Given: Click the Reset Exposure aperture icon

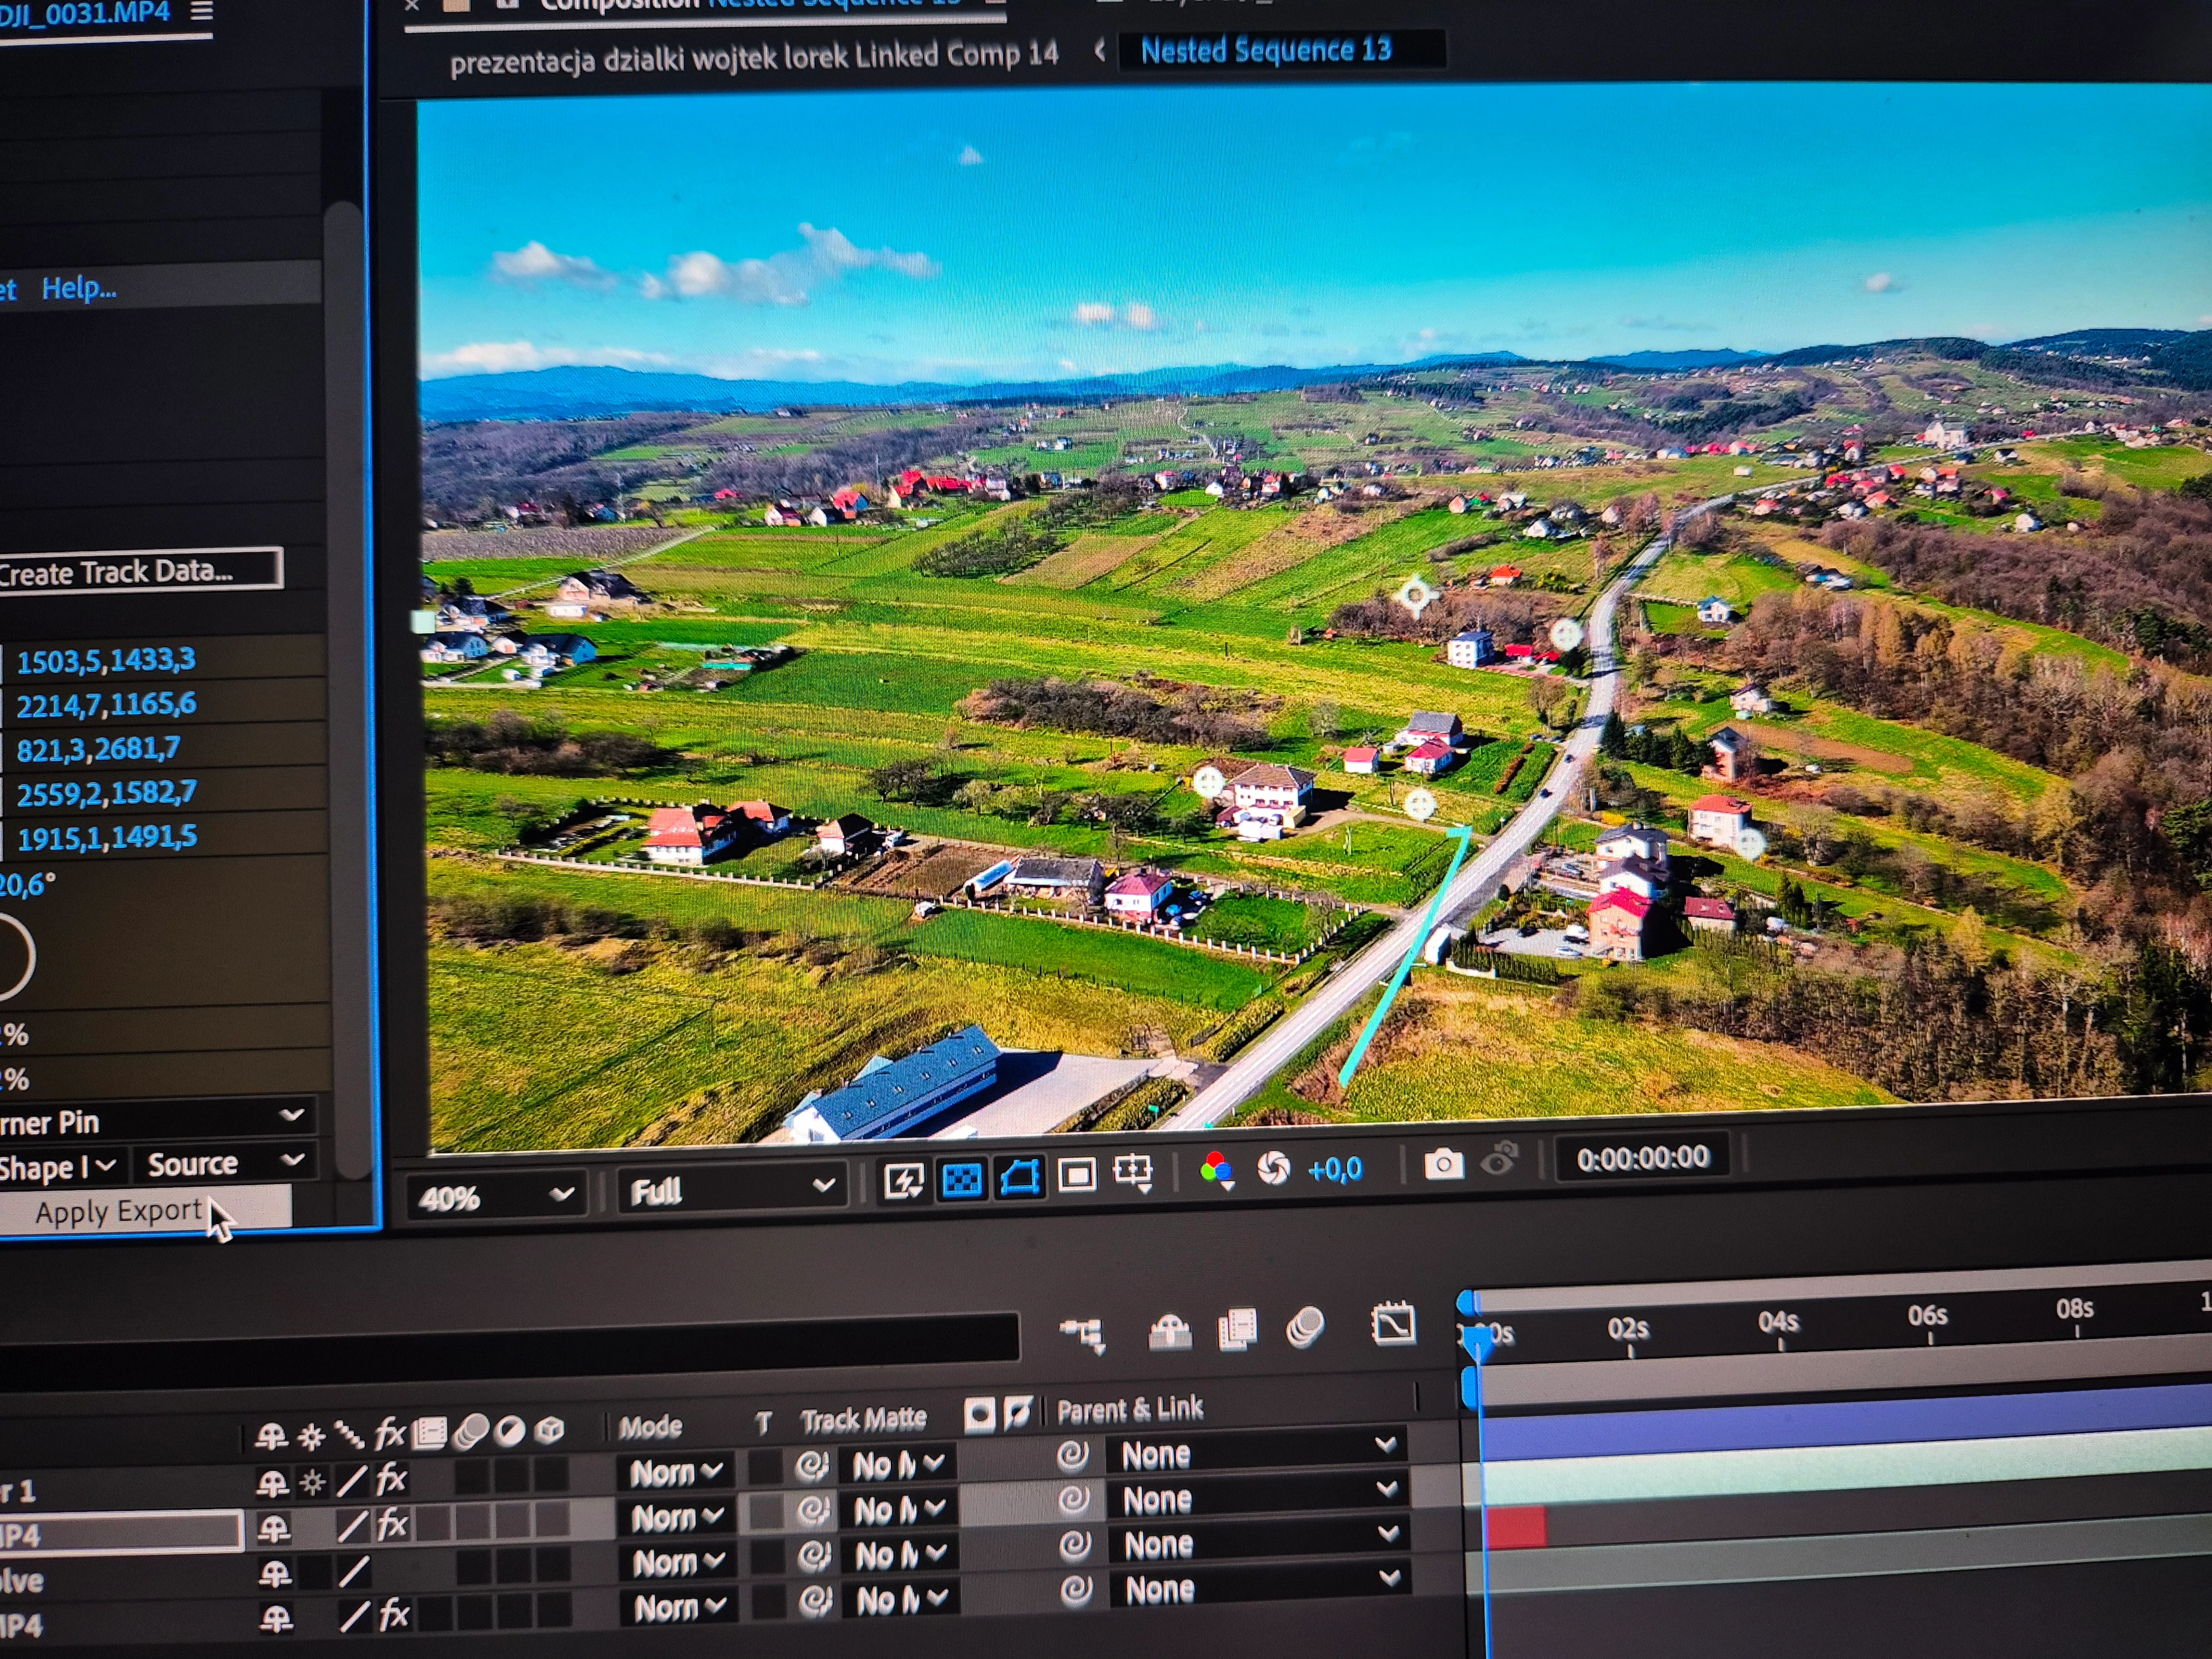Looking at the screenshot, I should point(1273,1168).
